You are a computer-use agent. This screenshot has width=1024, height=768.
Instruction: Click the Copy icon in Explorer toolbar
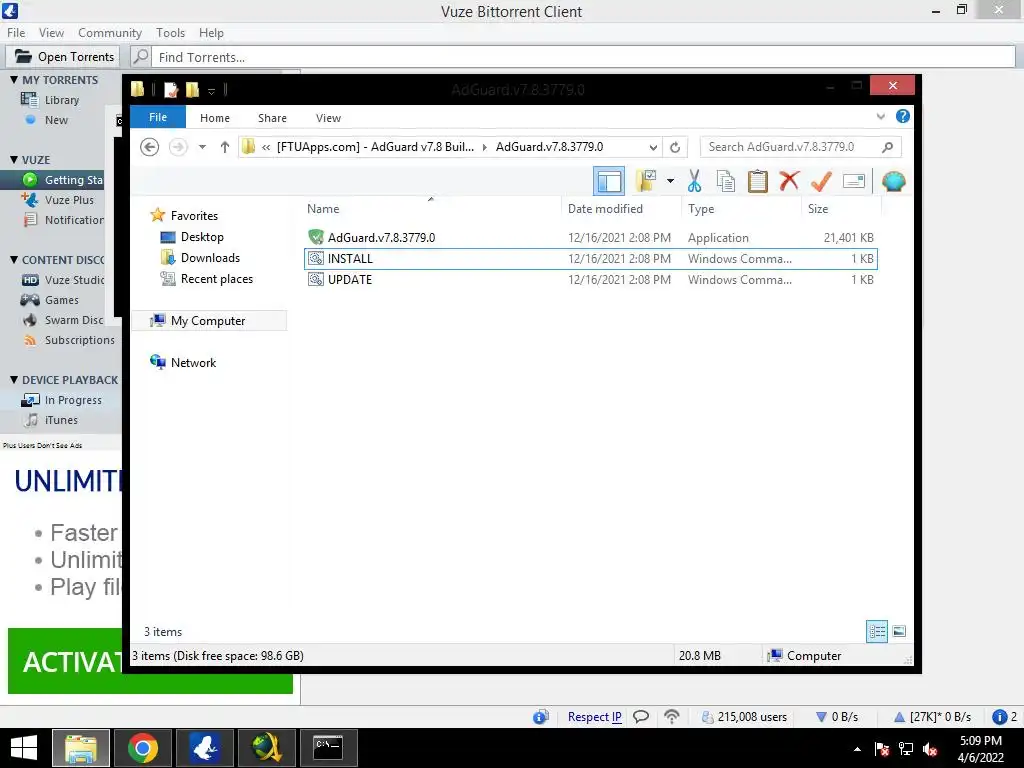[x=726, y=181]
